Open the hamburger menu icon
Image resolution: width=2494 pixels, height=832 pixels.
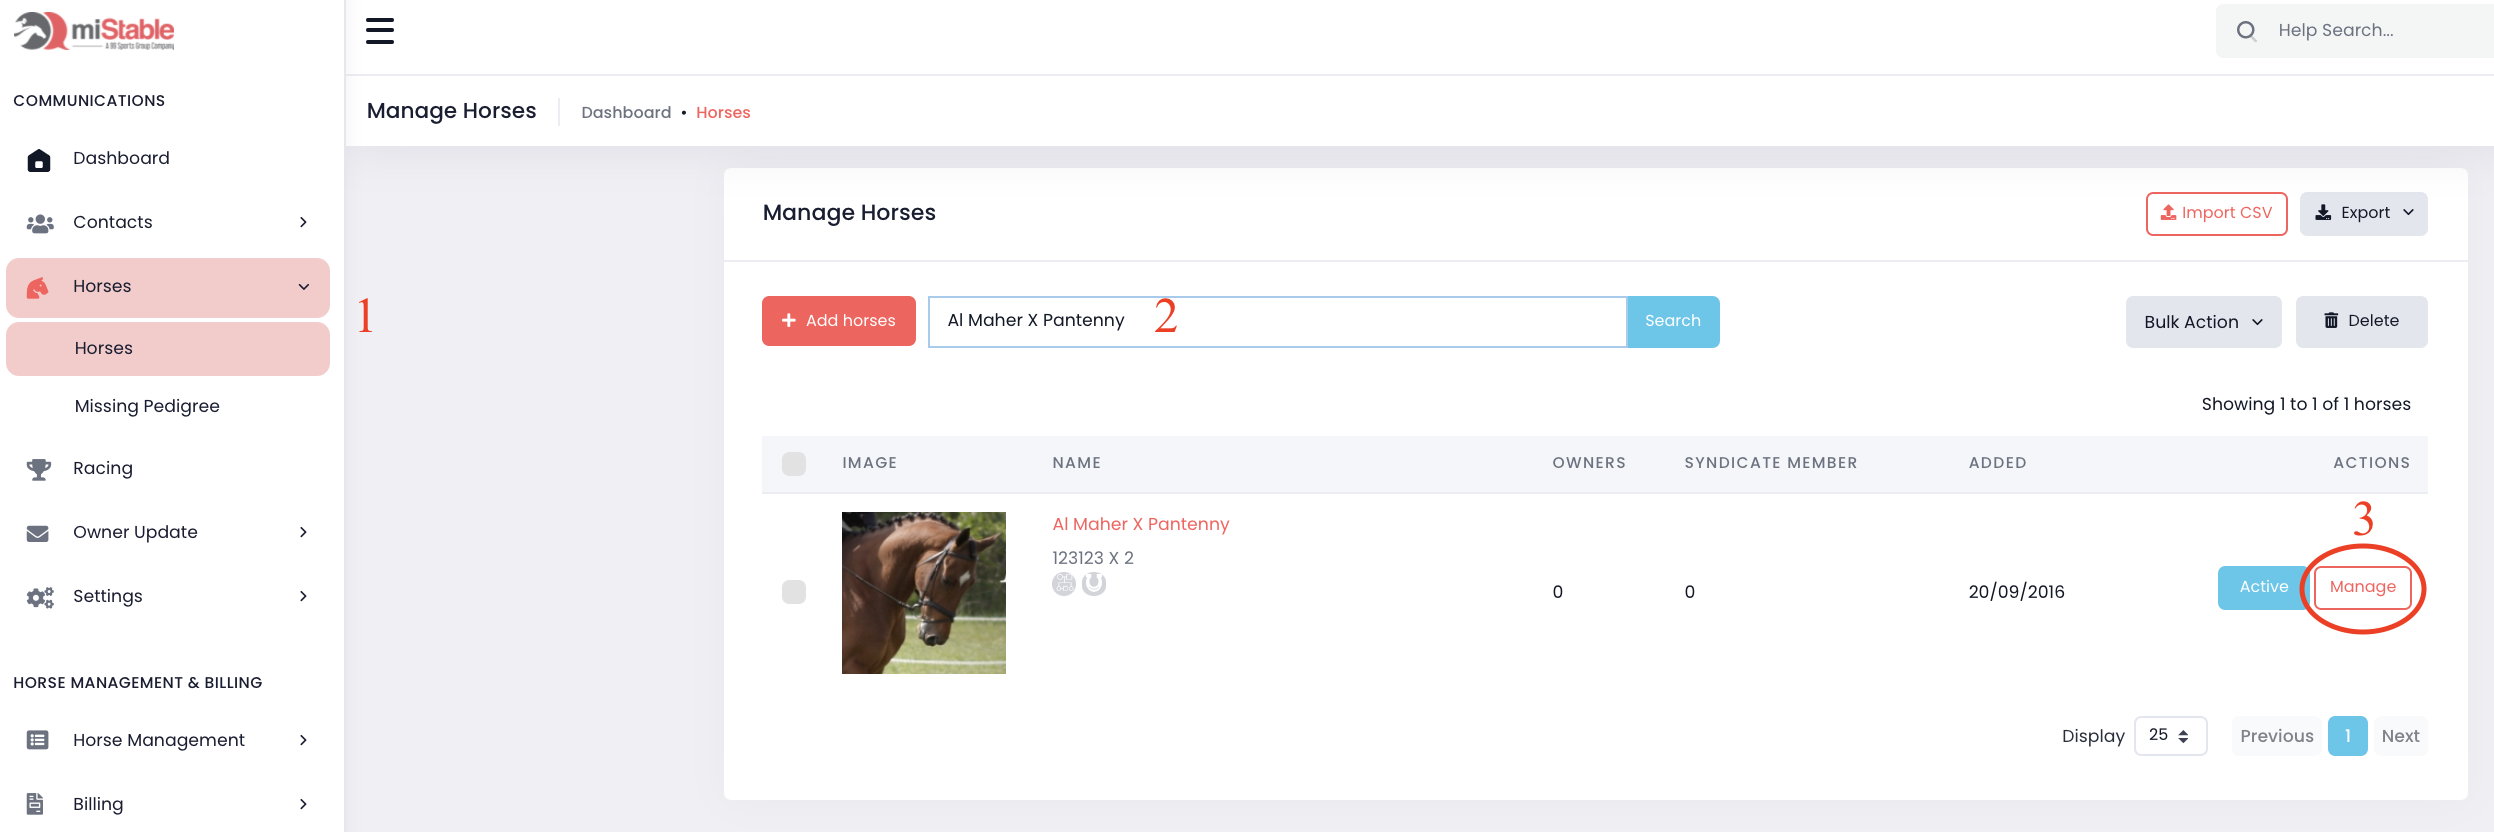point(380,31)
